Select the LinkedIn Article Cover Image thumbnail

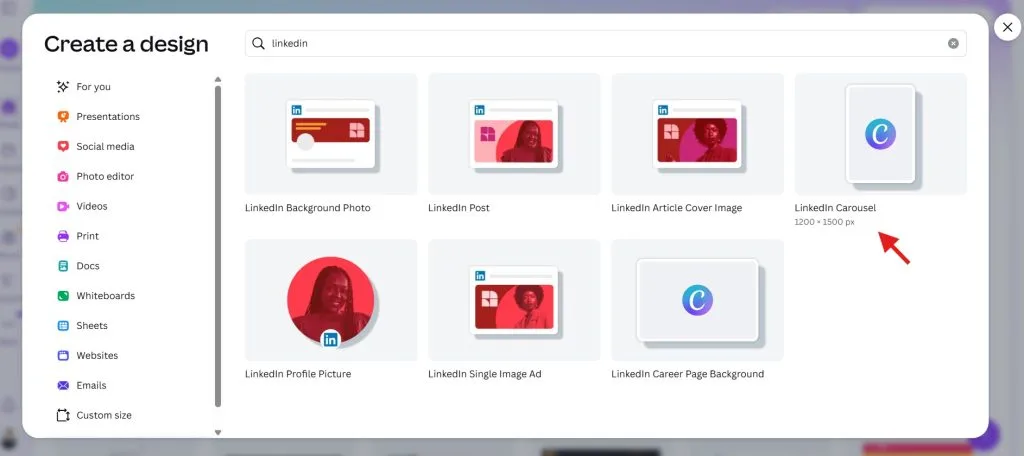(697, 134)
